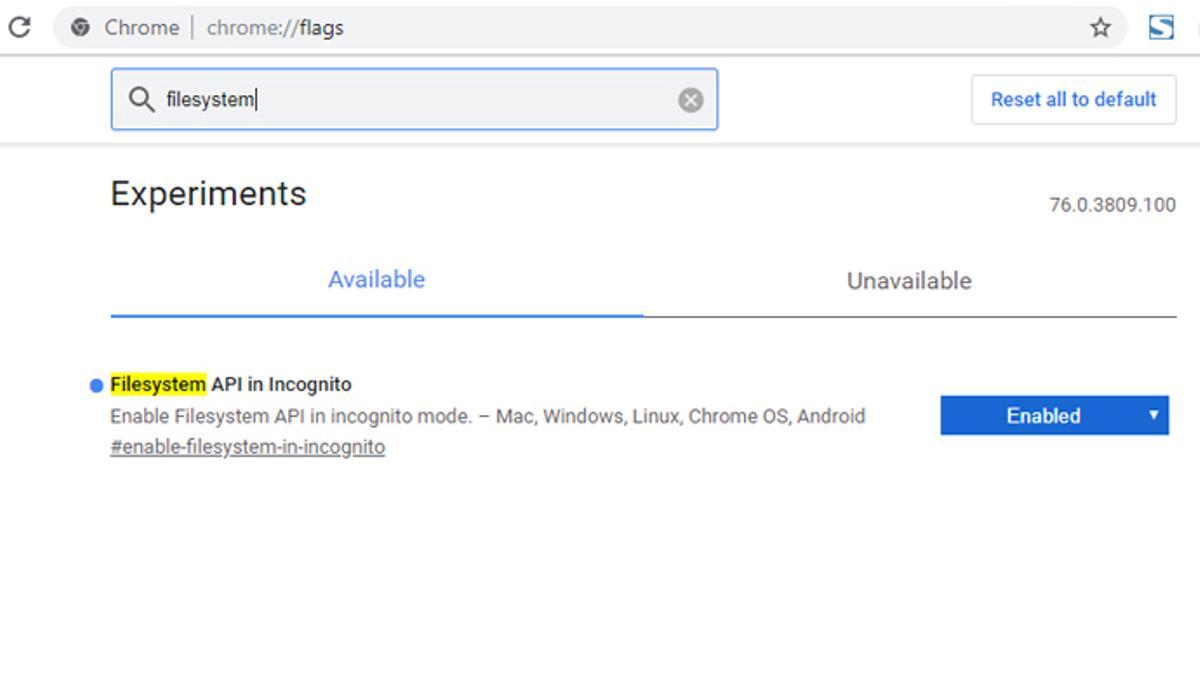Click the Experiments heading

pyautogui.click(x=208, y=193)
